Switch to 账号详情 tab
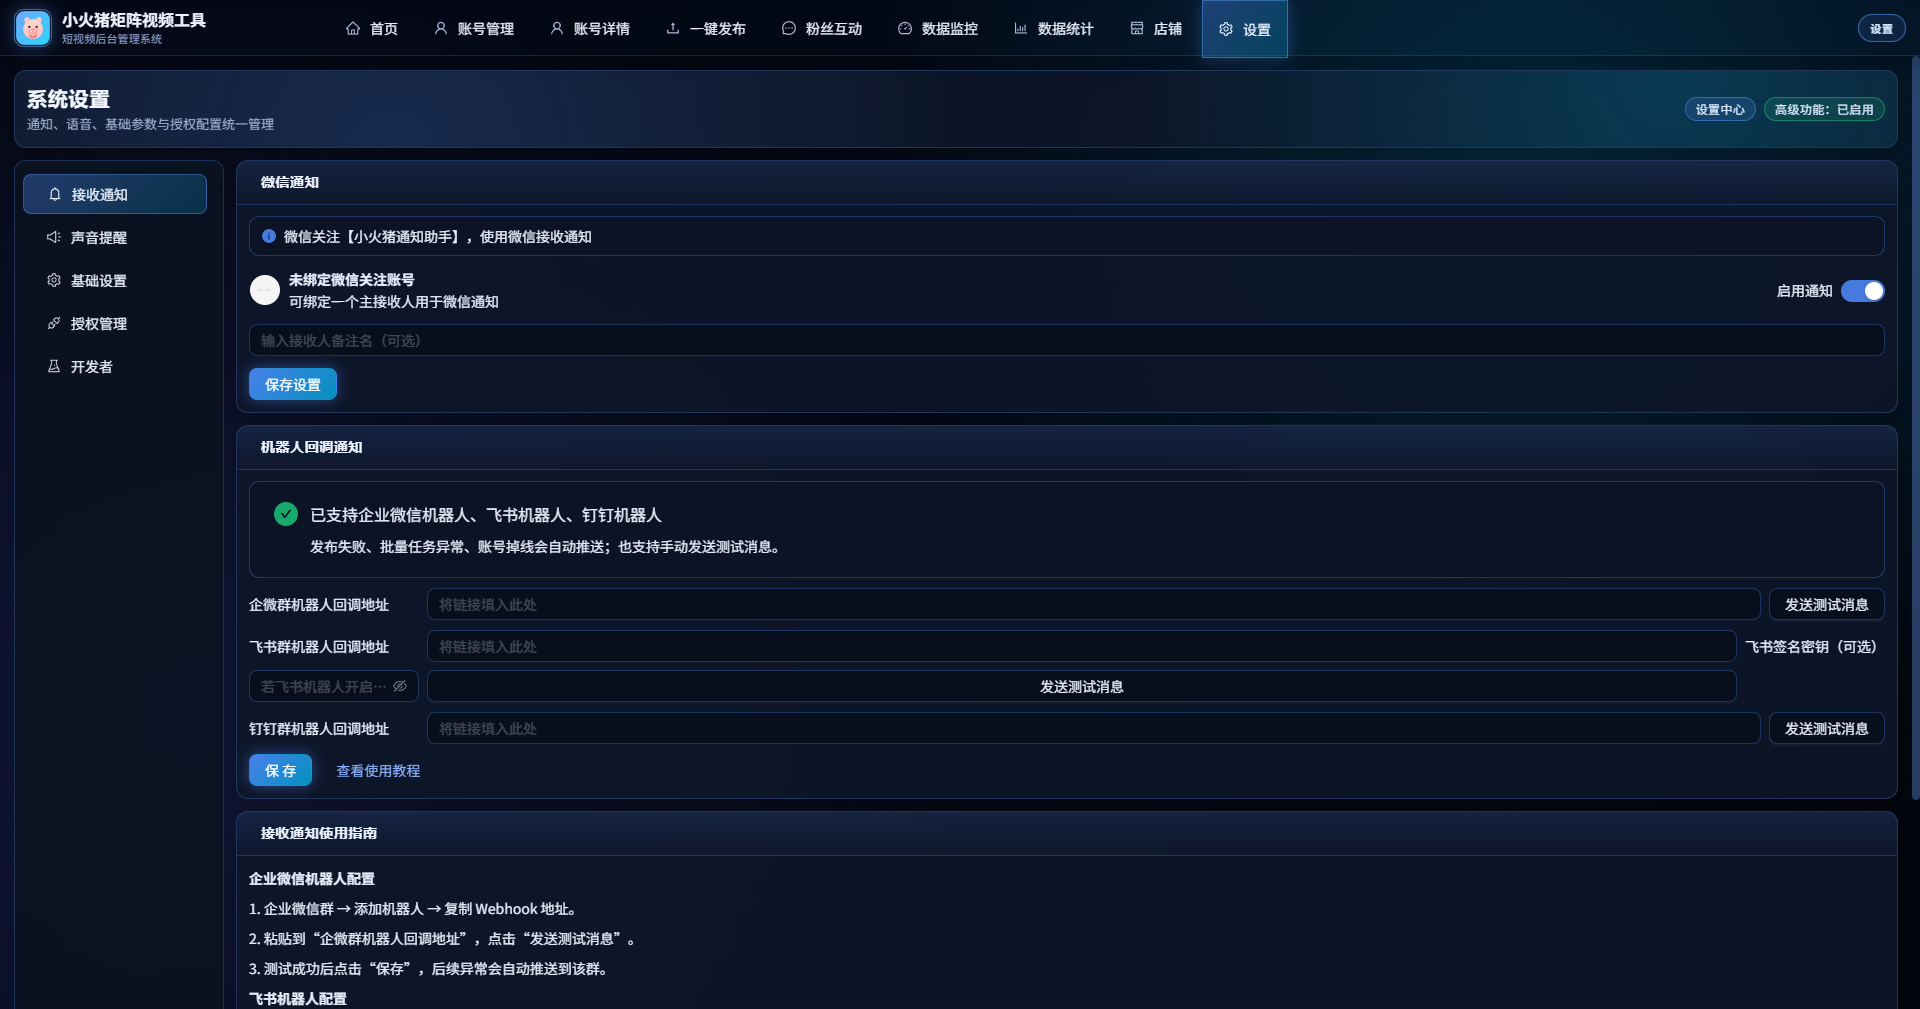 click(590, 29)
